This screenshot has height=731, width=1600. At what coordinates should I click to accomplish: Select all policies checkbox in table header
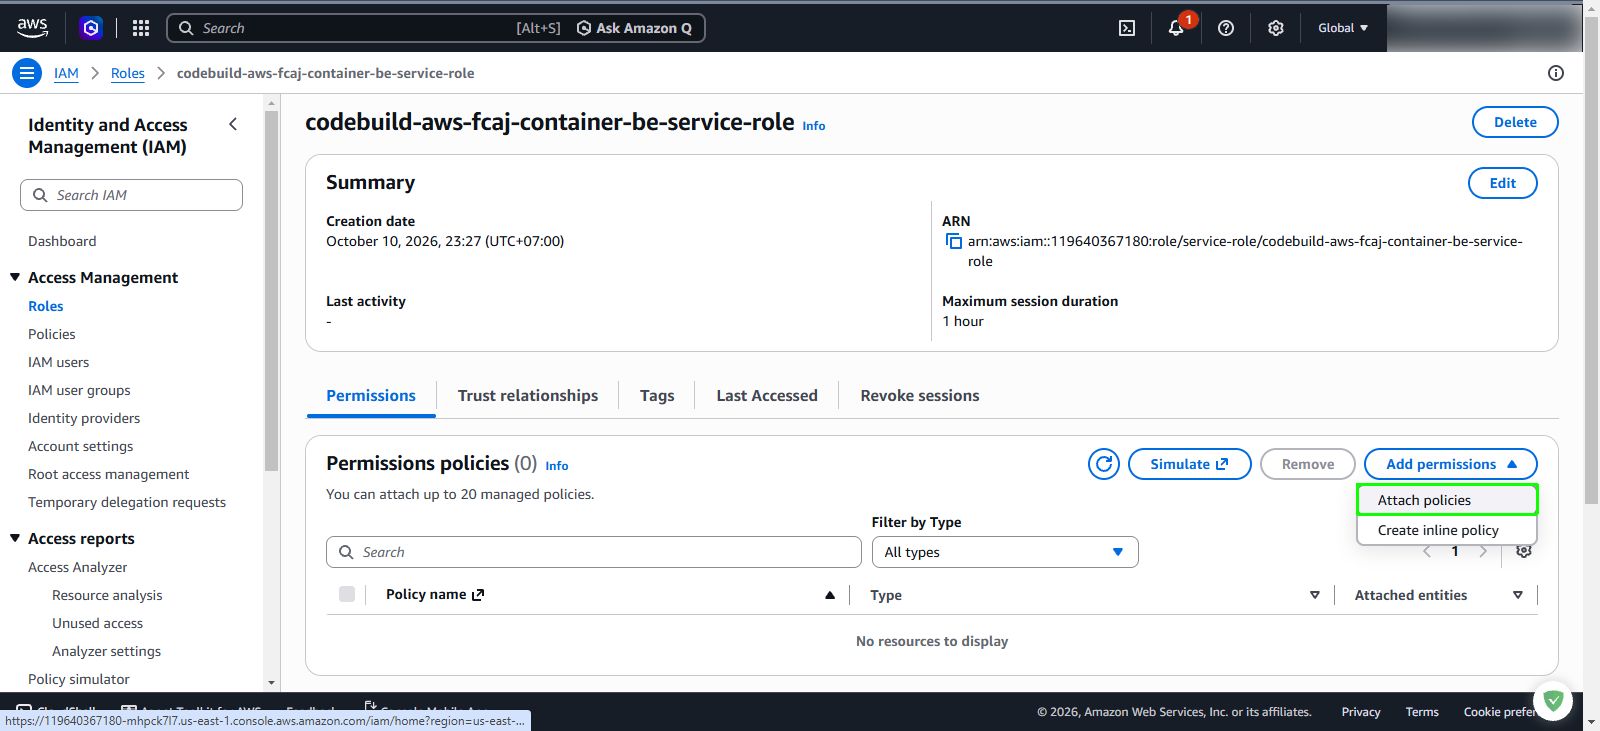(x=347, y=594)
